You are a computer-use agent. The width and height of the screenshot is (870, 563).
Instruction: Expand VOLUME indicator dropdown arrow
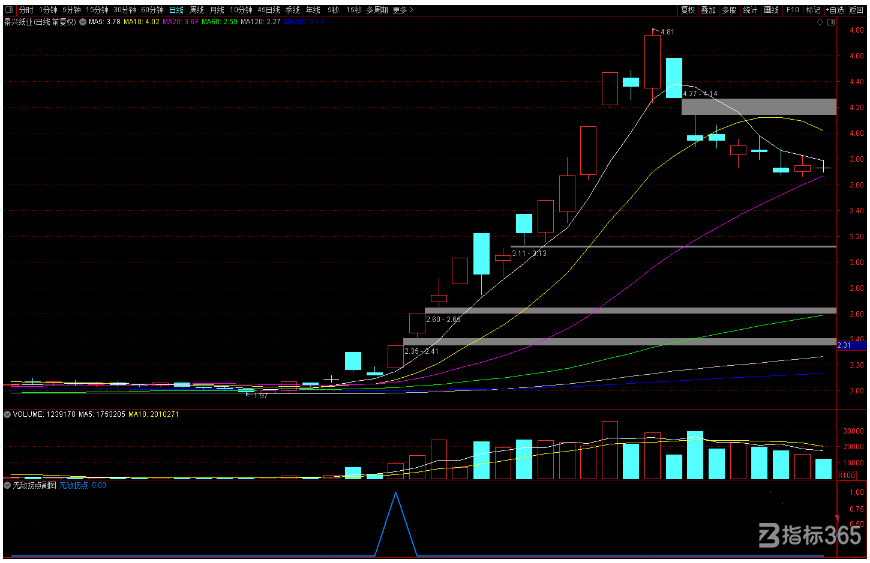(8, 414)
